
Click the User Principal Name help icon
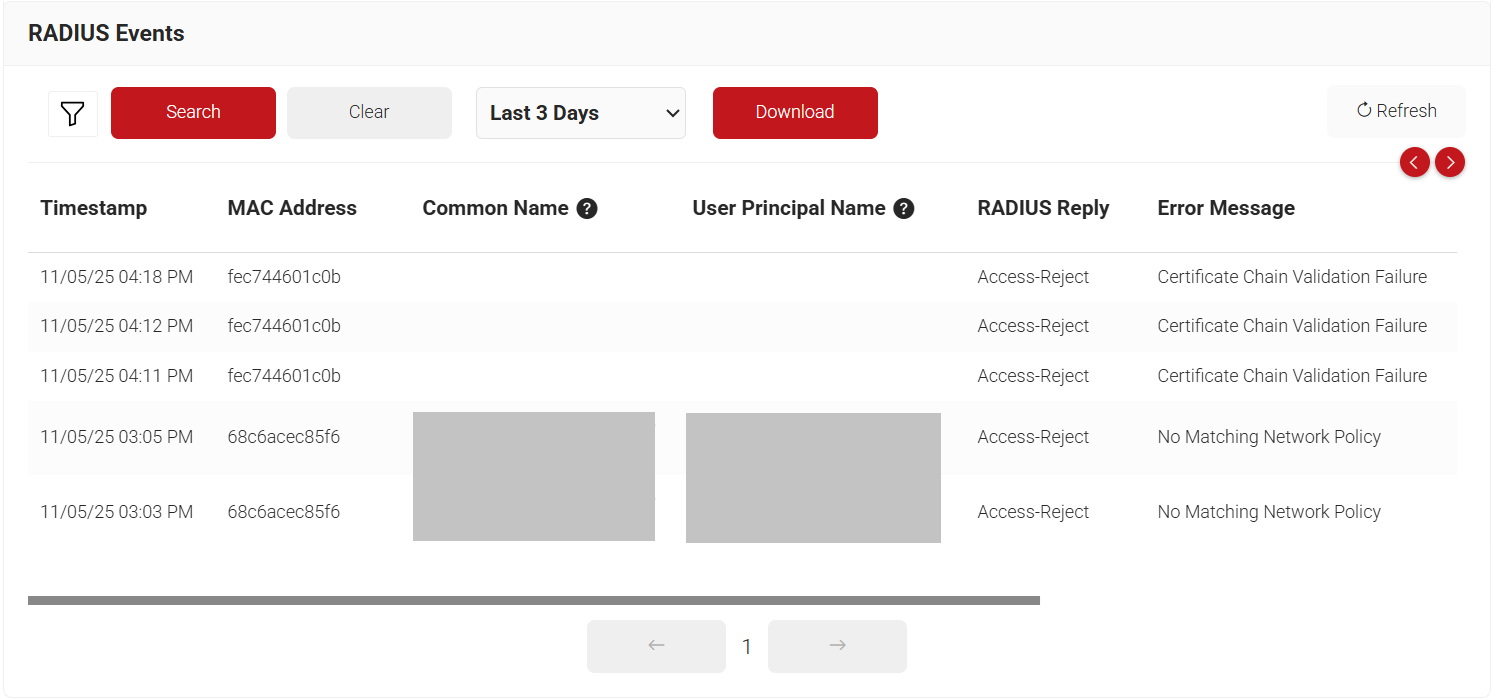[904, 209]
